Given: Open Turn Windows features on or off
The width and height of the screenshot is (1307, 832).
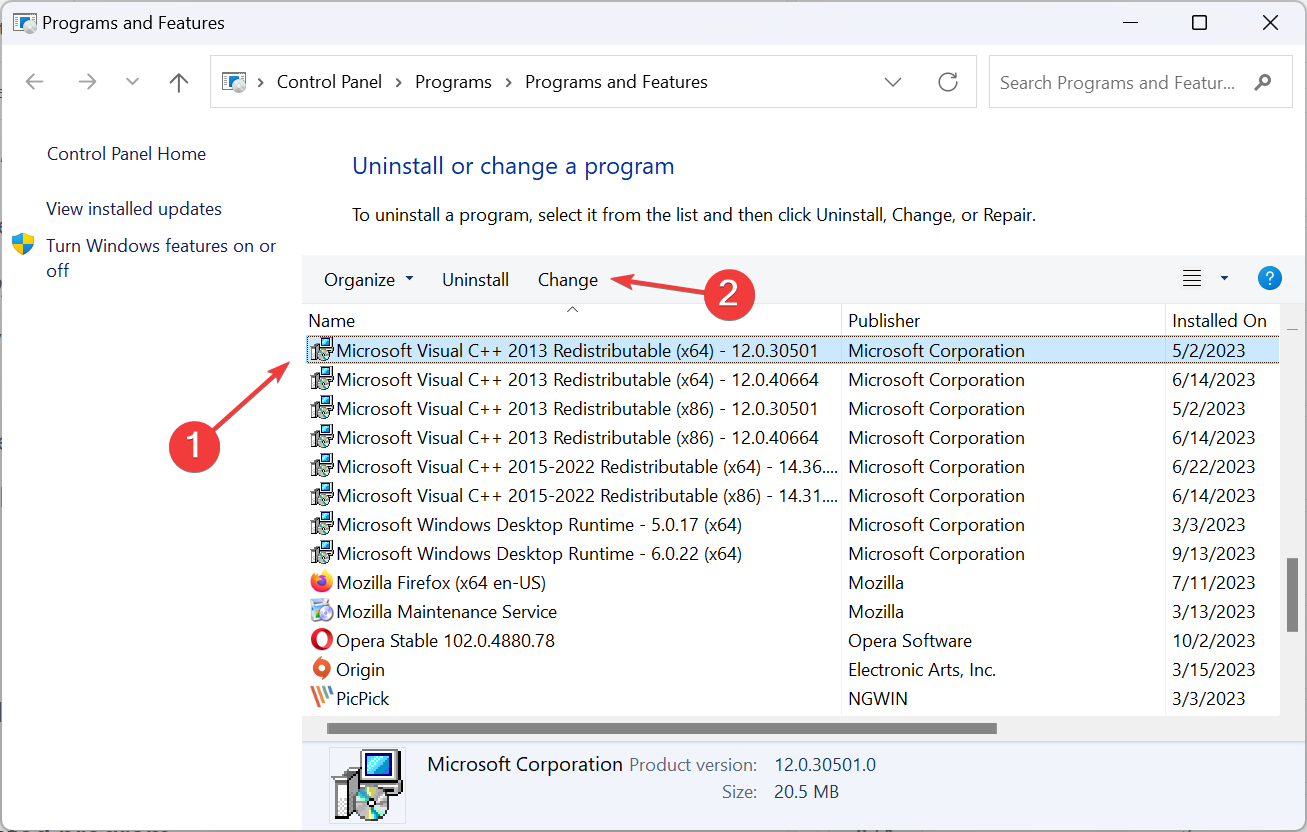Looking at the screenshot, I should tap(161, 258).
